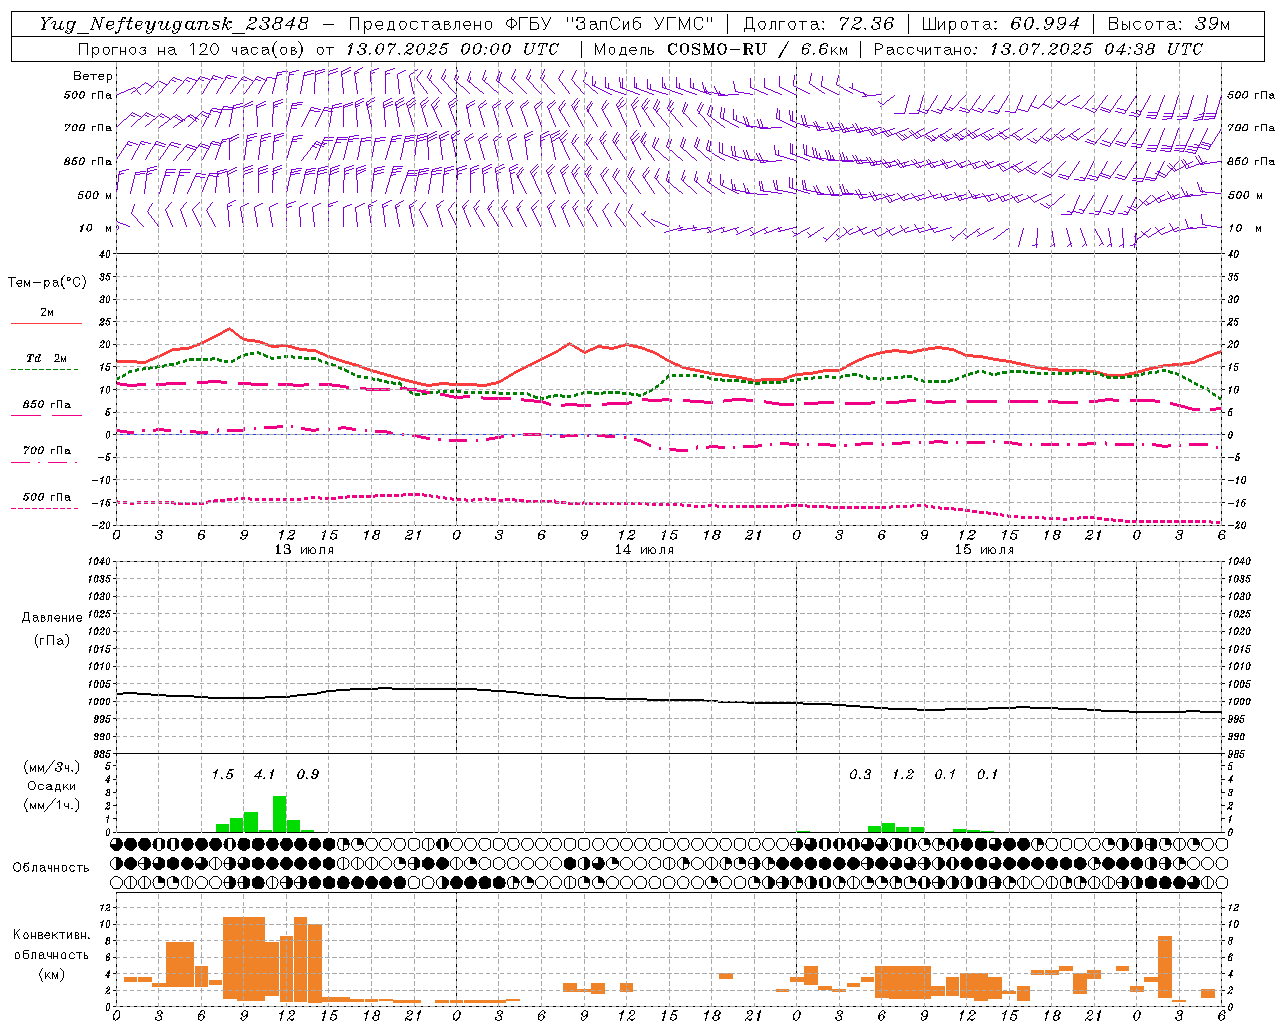Select the longitude value Долгота: 72.36
The height and width of the screenshot is (1024, 1280).
818,24
